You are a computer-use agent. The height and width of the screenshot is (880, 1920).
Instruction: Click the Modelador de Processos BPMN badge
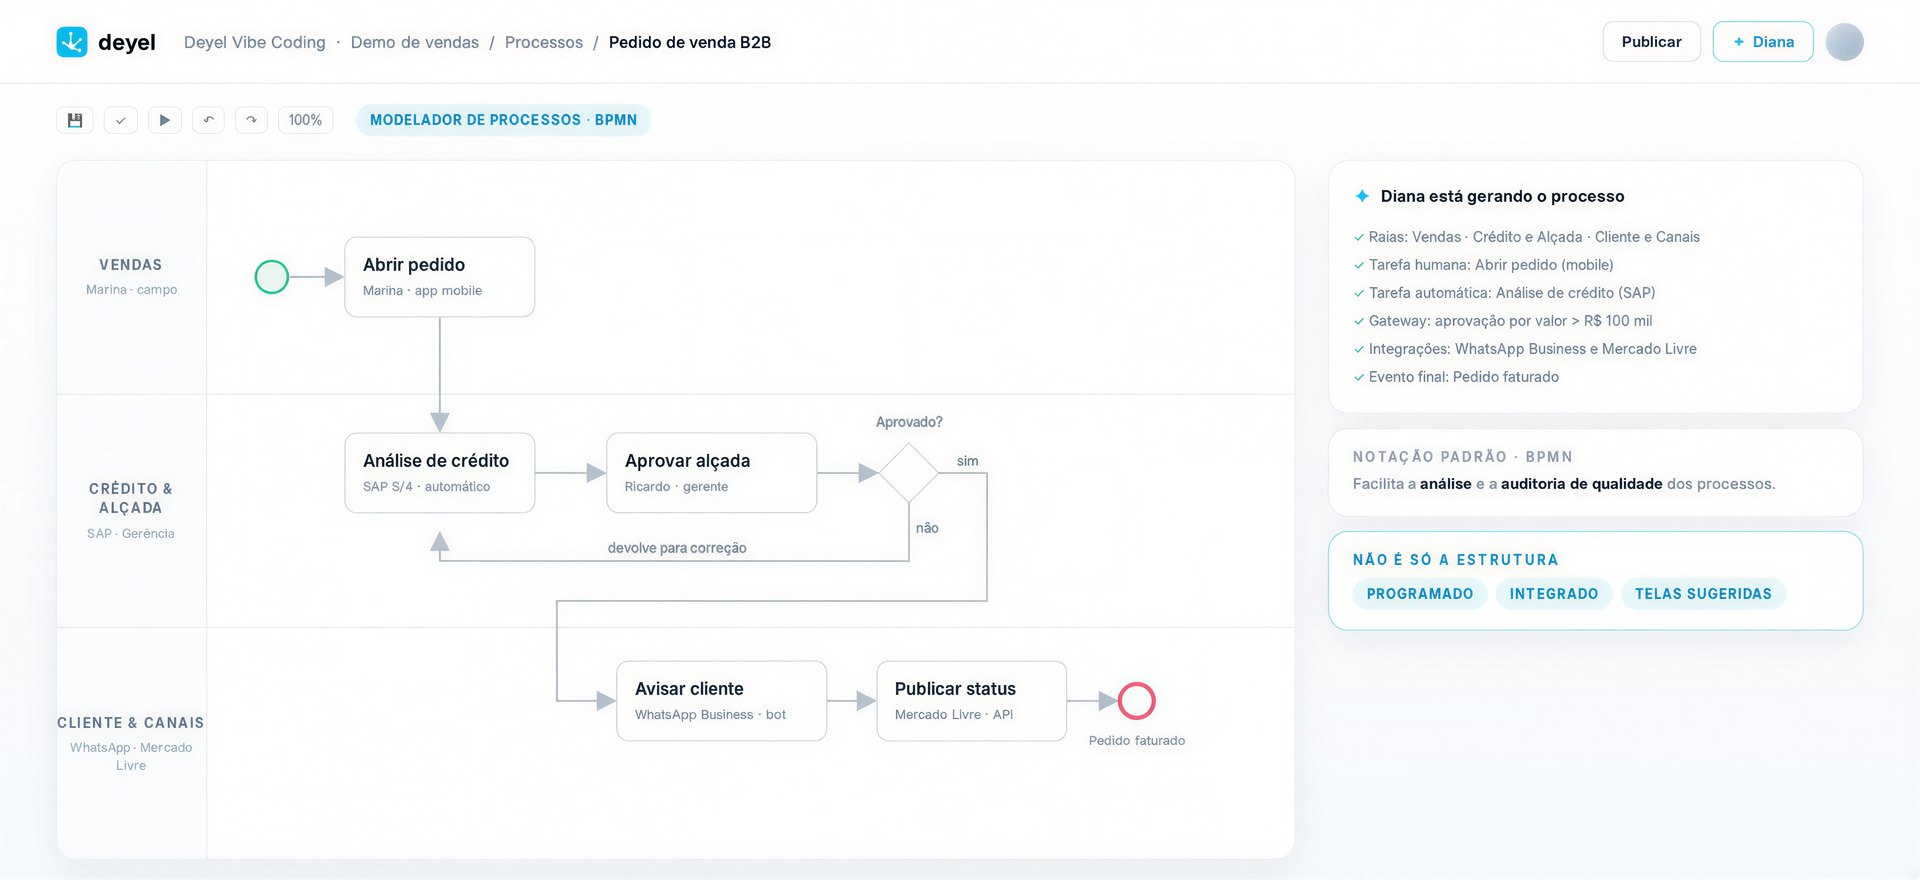(x=503, y=120)
